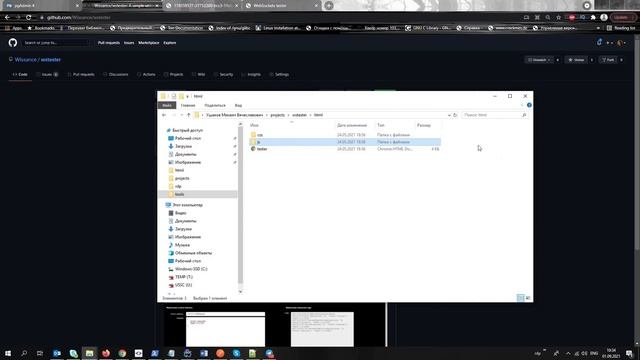Go up one folder level in Explorer
The width and height of the screenshot is (640, 360).
[189, 115]
